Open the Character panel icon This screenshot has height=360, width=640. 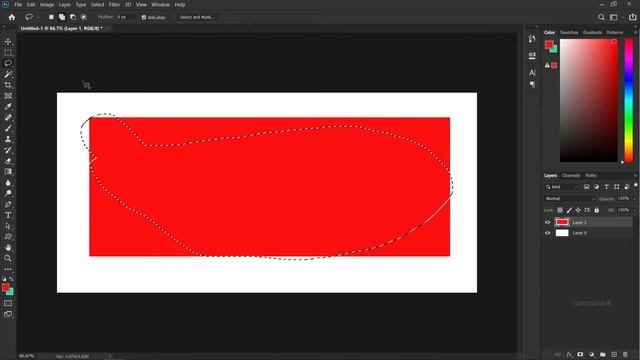[532, 73]
